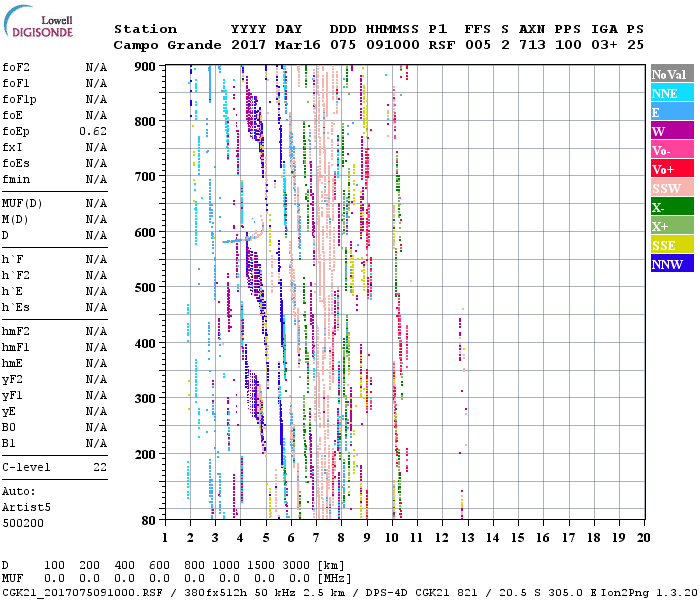Image resolution: width=700 pixels, height=600 pixels.
Task: Click the FFS value 005
Action: [x=478, y=45]
